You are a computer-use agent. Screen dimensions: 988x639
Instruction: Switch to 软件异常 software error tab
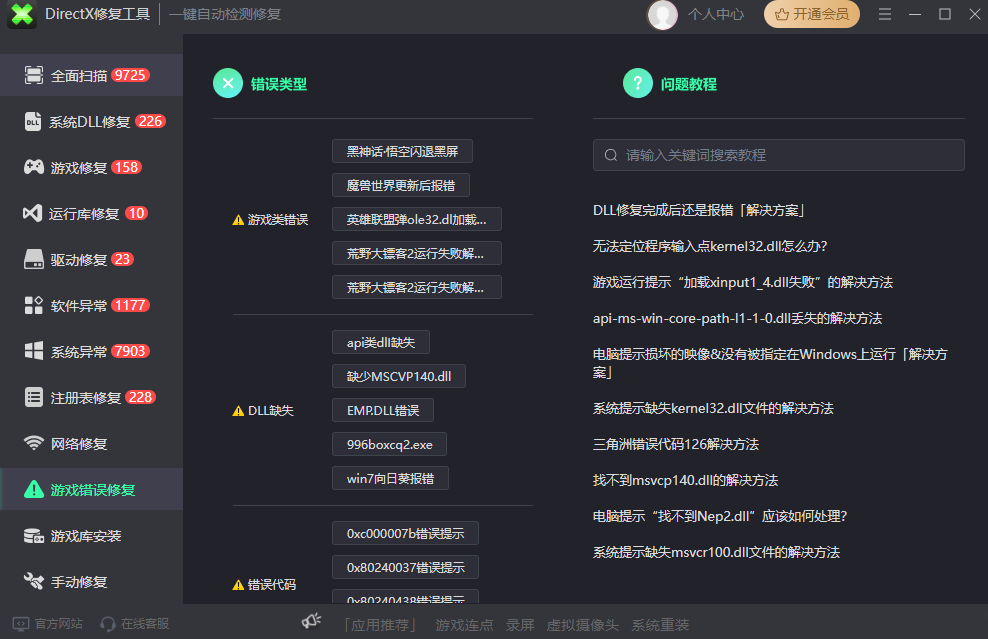click(x=79, y=305)
